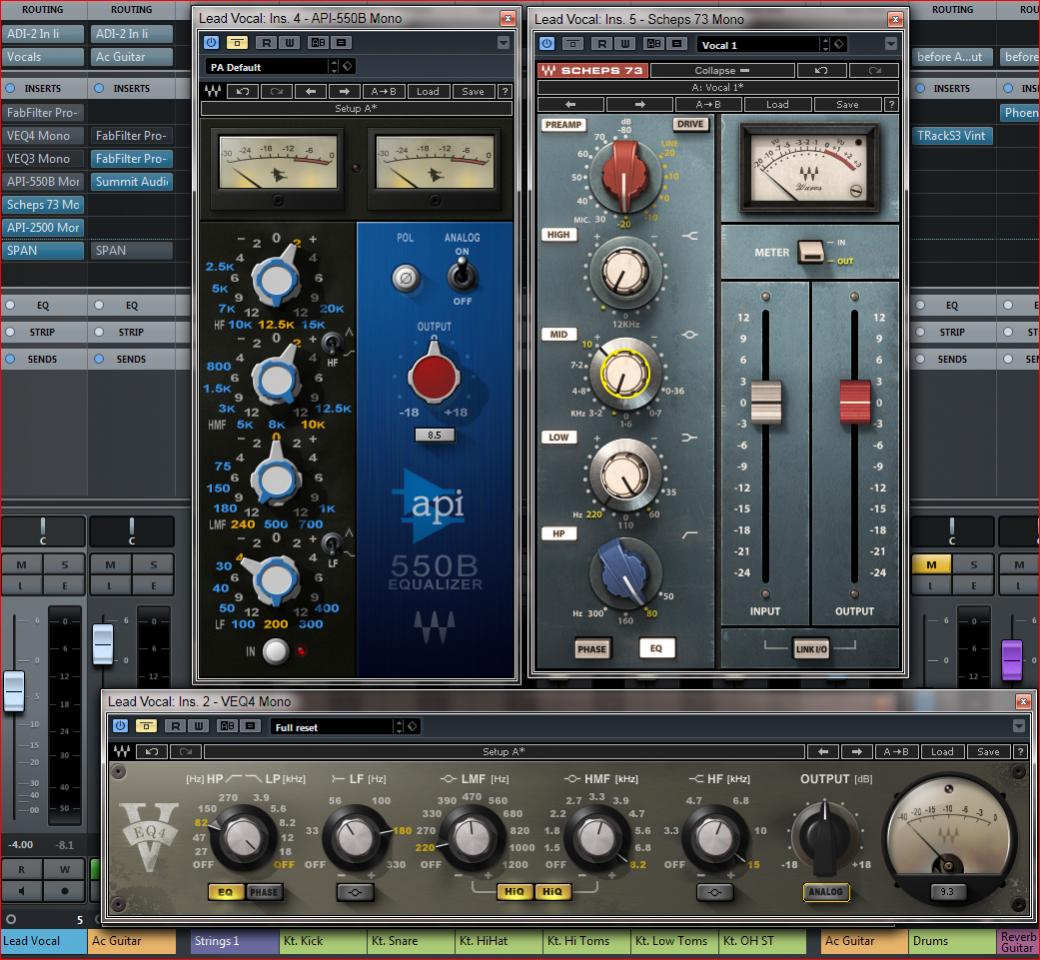Select the Kt. Kick channel tab
The height and width of the screenshot is (960, 1040).
click(x=322, y=941)
